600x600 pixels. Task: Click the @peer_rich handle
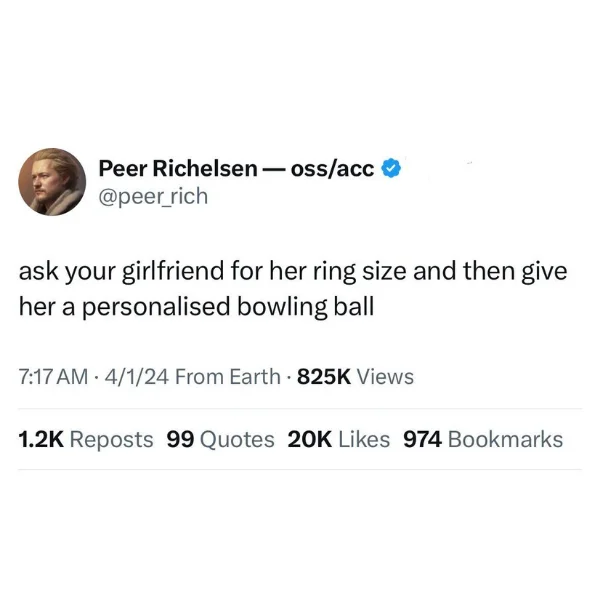pyautogui.click(x=153, y=197)
